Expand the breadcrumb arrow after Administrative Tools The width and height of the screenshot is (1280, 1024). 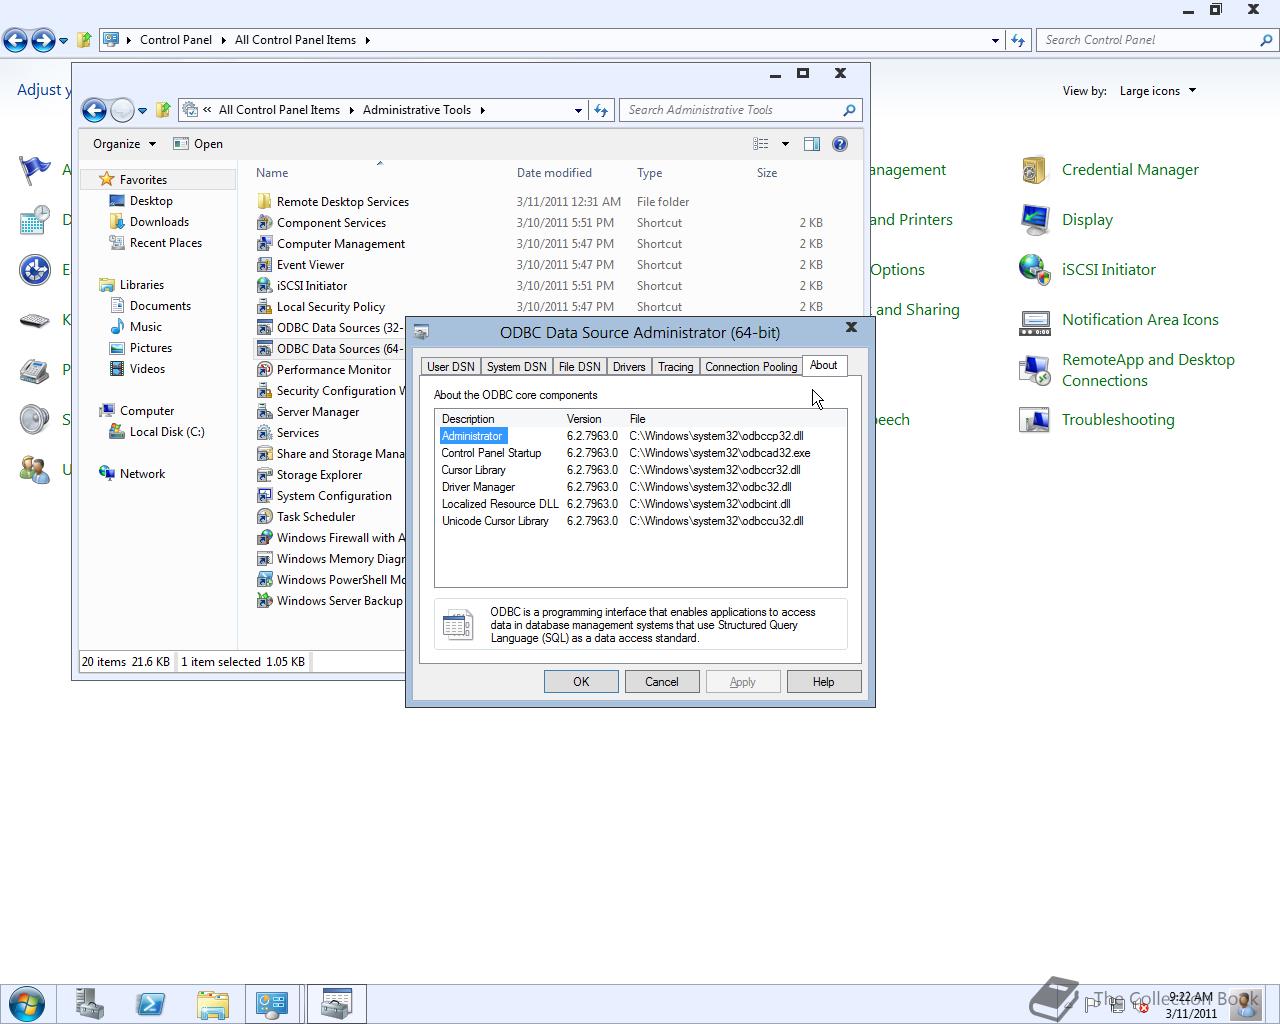pyautogui.click(x=482, y=110)
